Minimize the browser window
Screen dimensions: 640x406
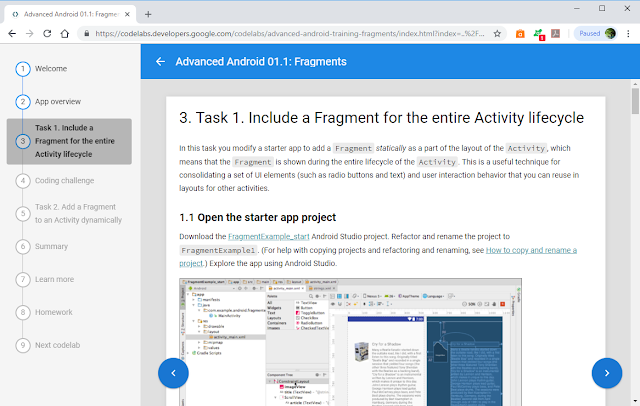point(577,8)
